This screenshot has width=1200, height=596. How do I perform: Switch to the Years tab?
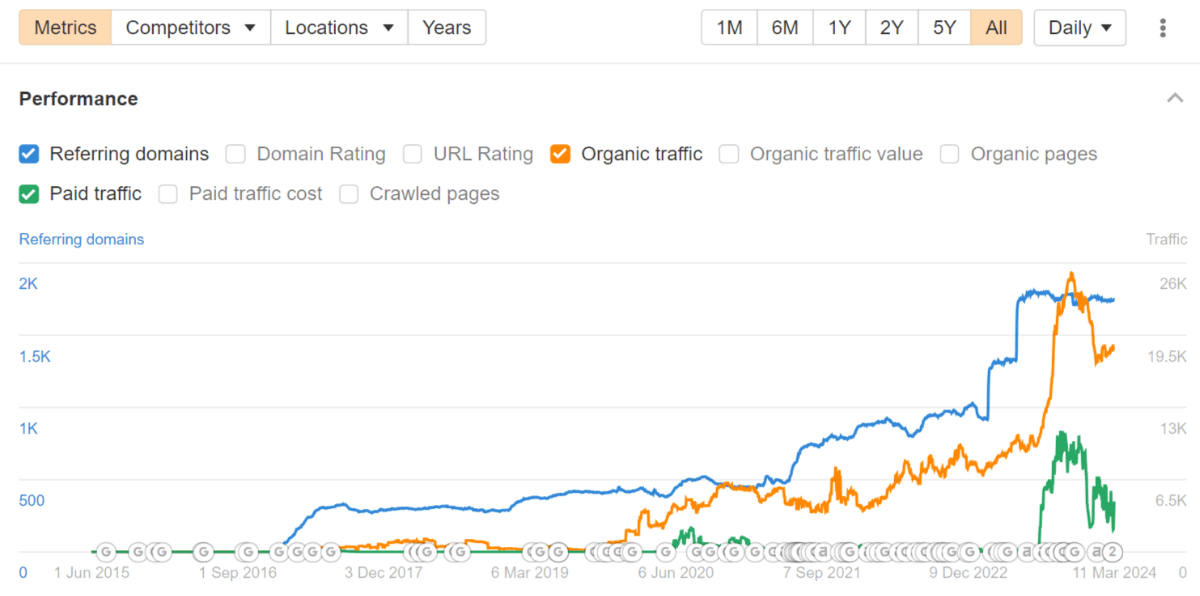click(447, 28)
